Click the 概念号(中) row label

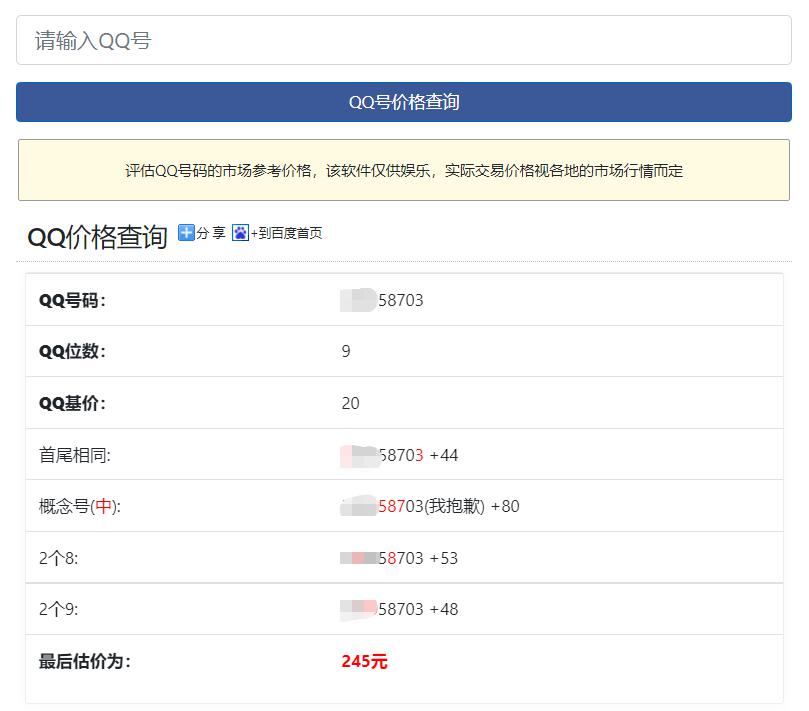79,507
